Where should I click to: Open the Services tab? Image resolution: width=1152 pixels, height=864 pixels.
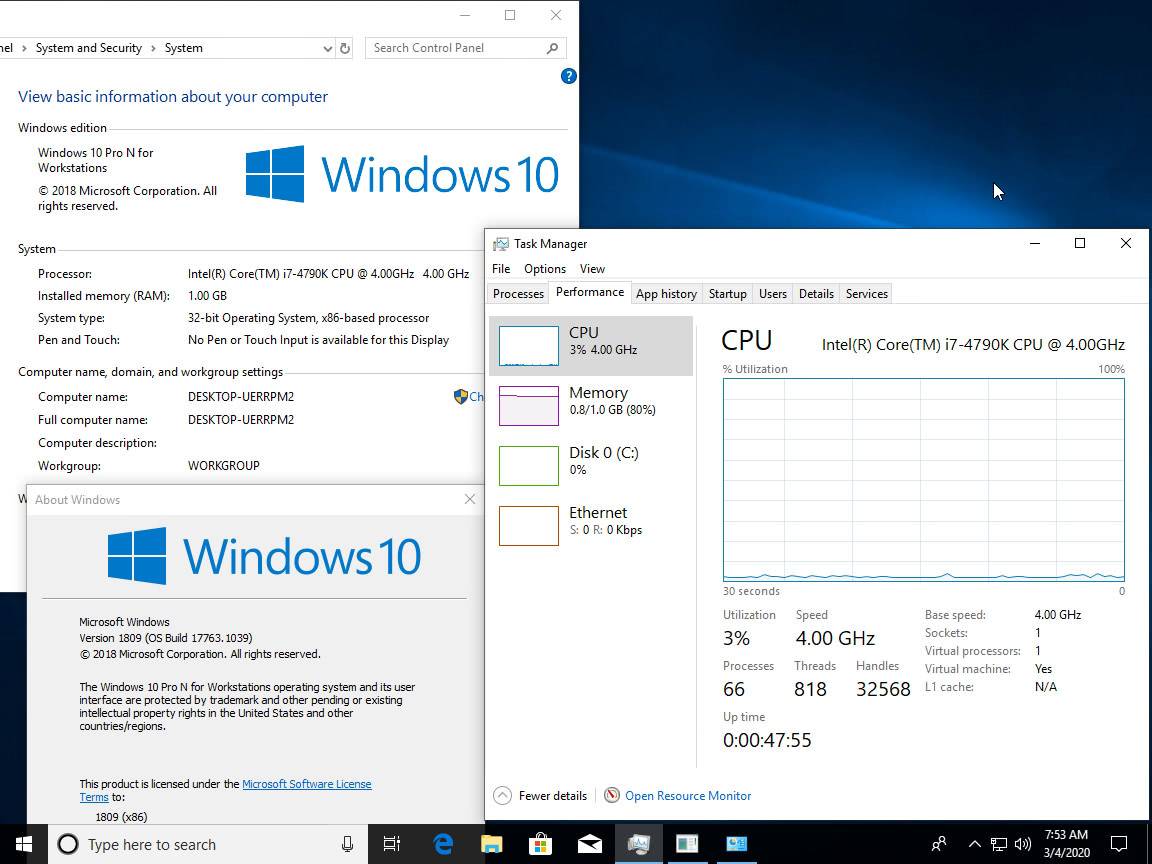click(867, 294)
